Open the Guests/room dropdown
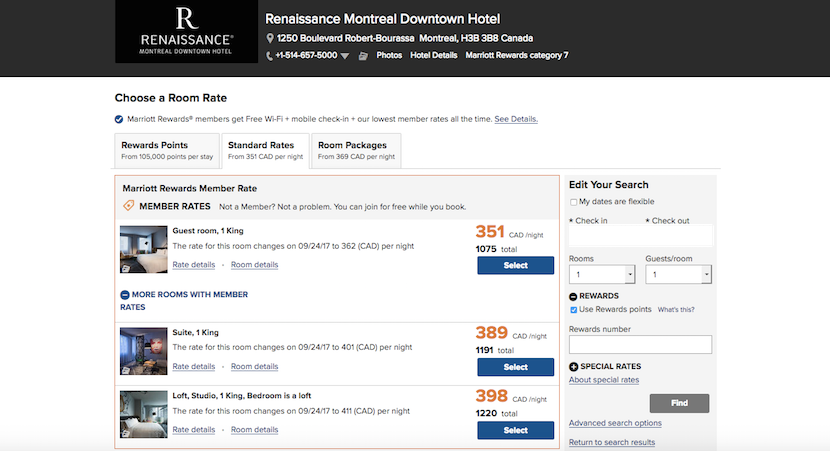Image resolution: width=830 pixels, height=451 pixels. 678,274
